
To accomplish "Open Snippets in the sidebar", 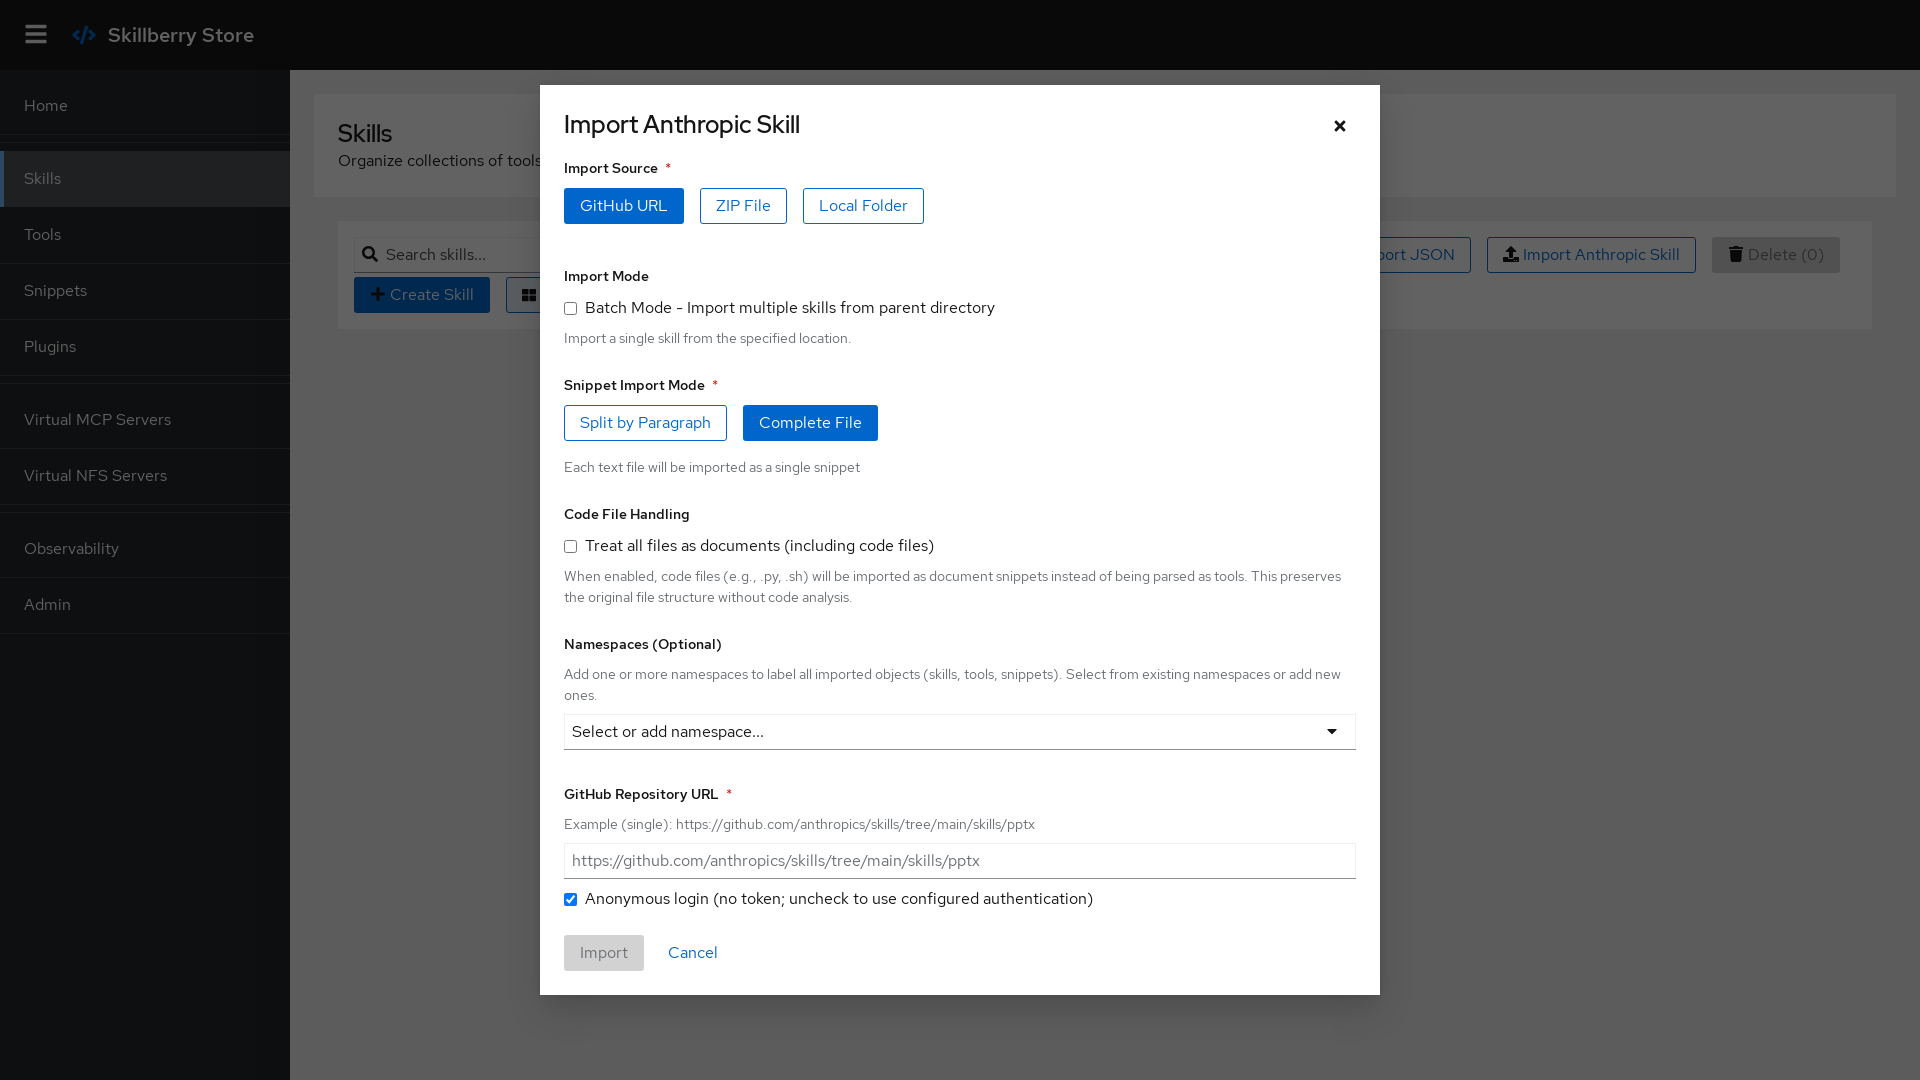I will [145, 291].
